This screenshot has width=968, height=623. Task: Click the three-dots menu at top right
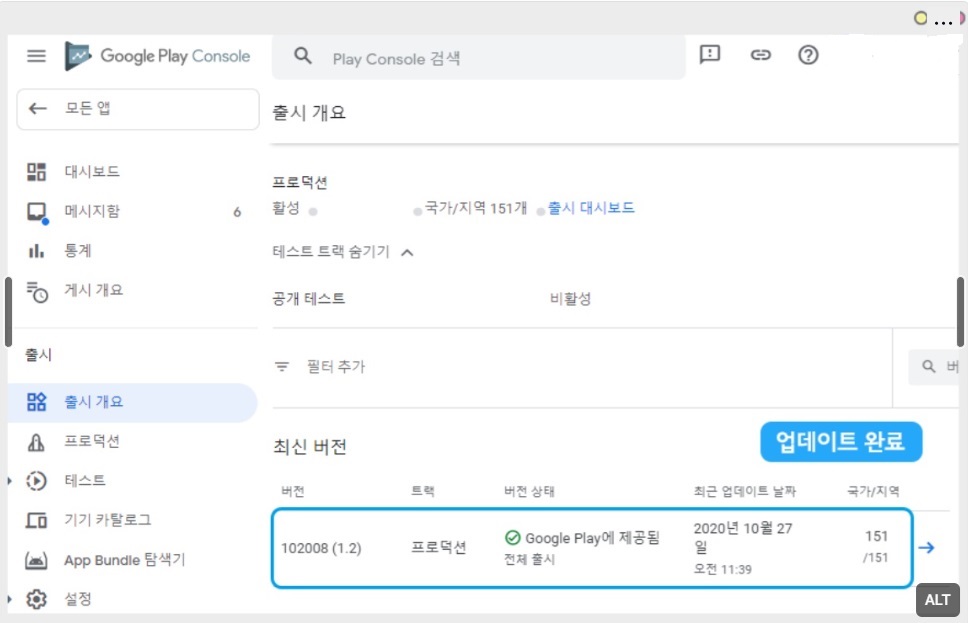click(943, 23)
